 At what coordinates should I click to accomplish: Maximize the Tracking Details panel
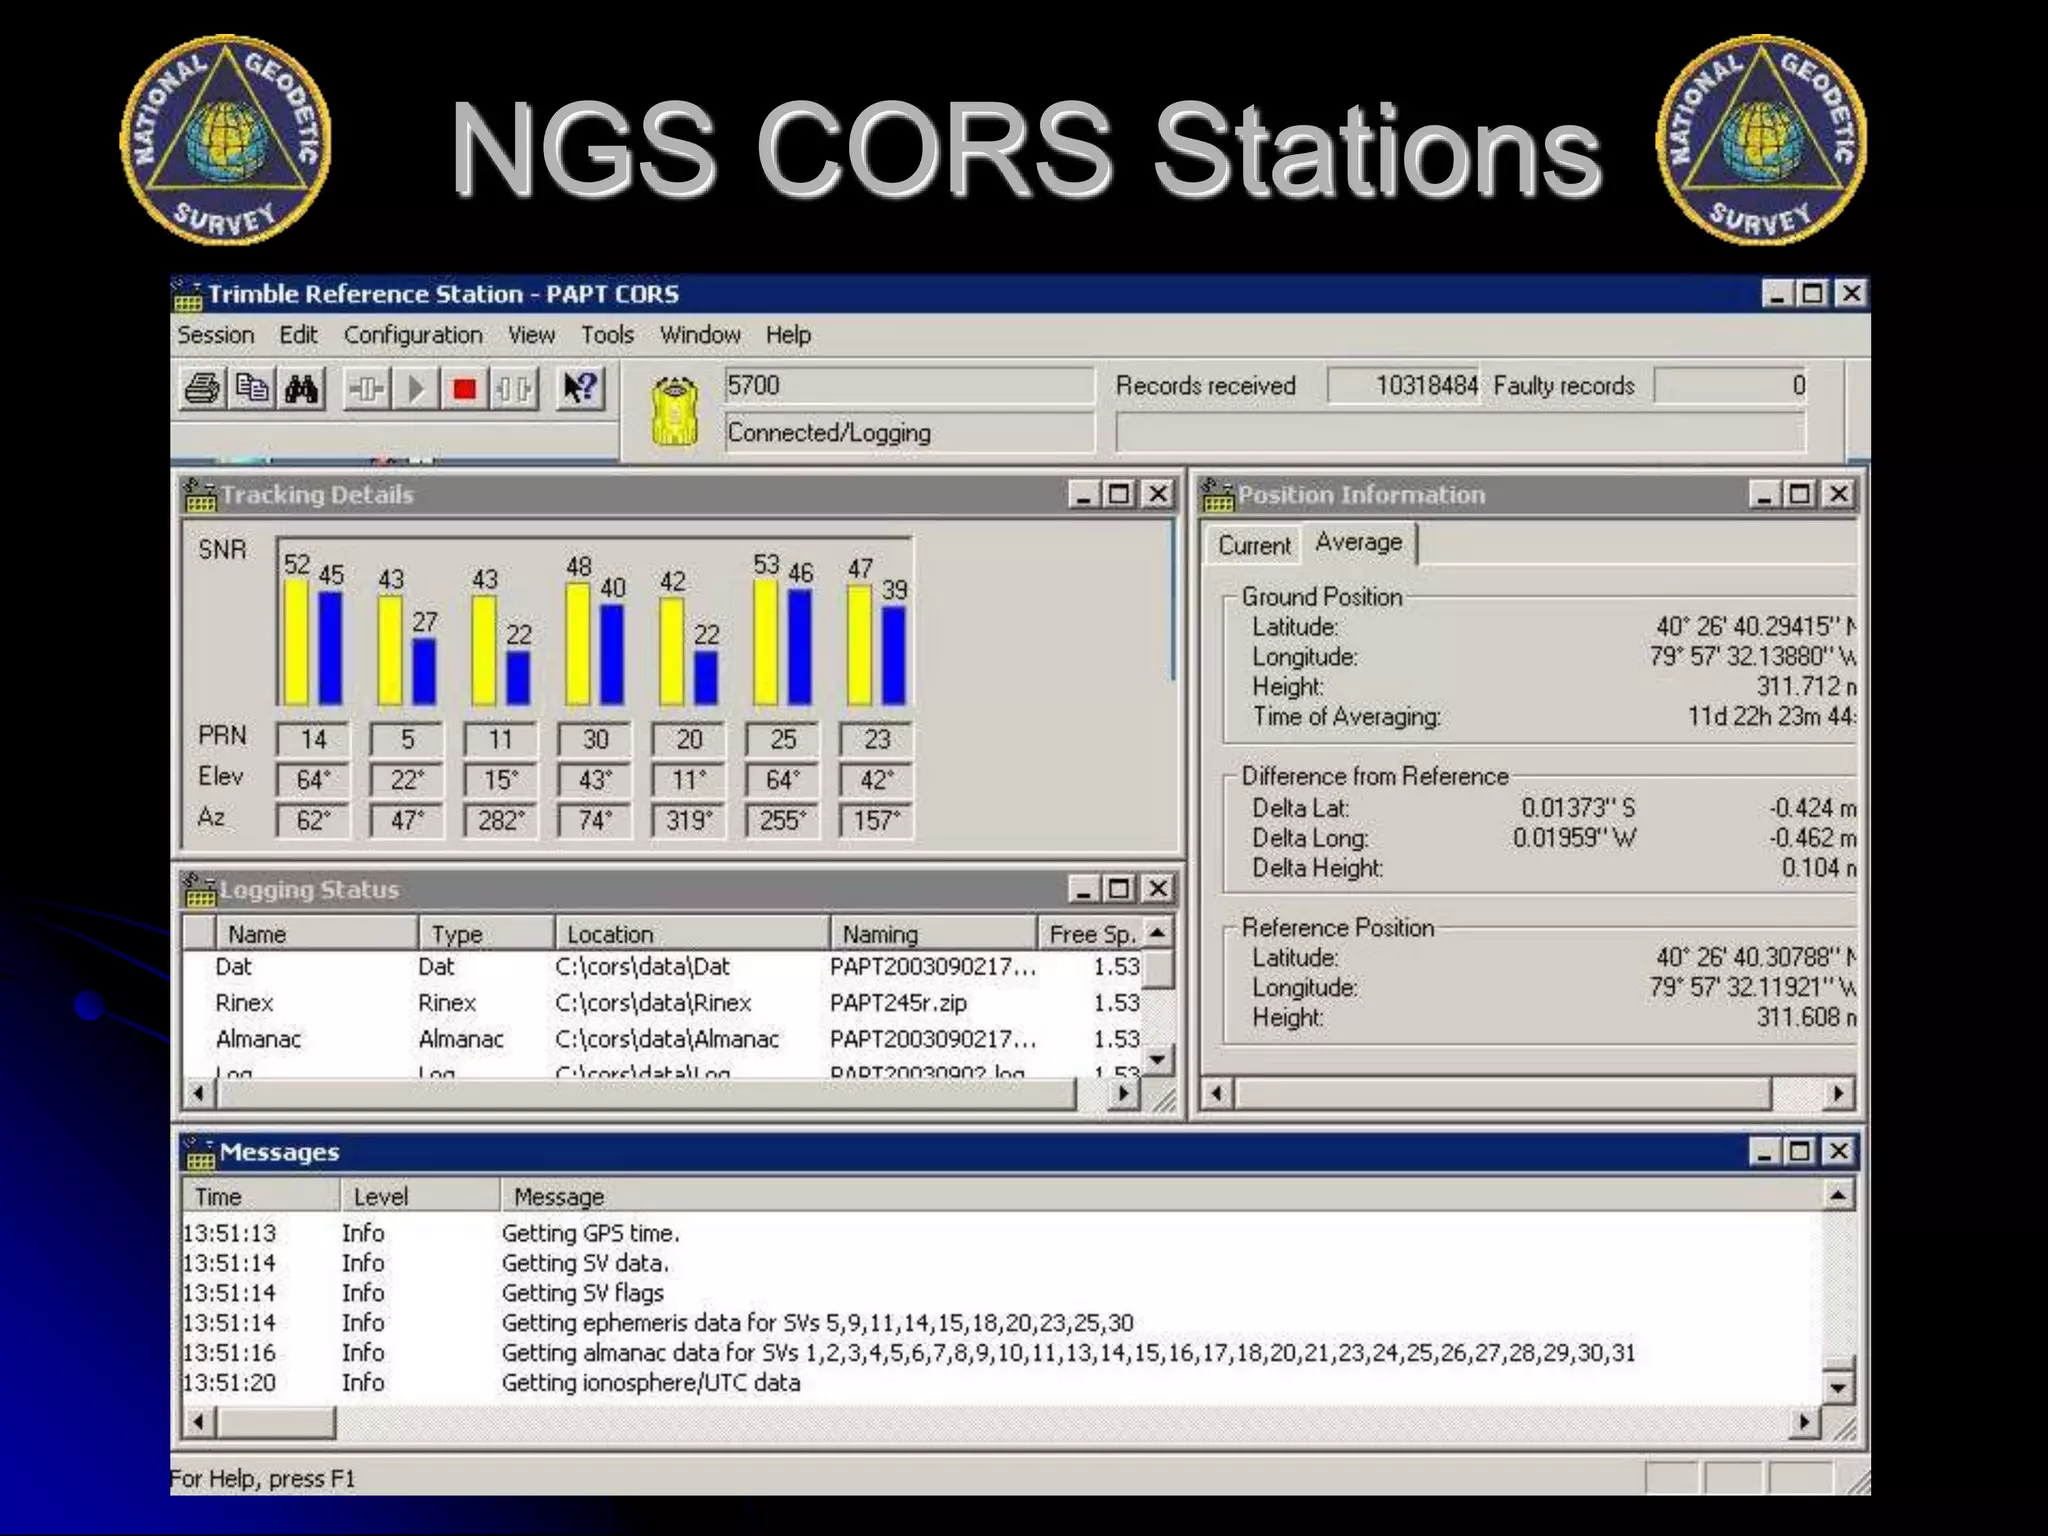coord(1120,494)
